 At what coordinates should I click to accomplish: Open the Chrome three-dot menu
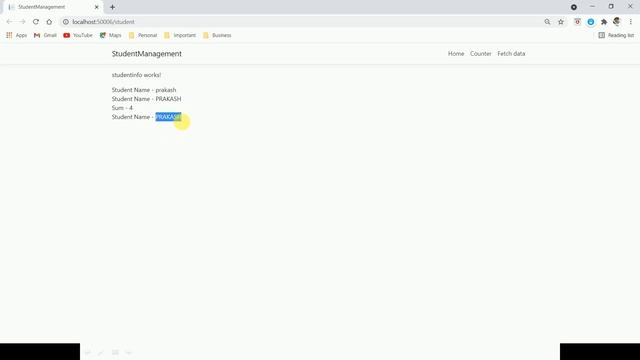point(631,22)
